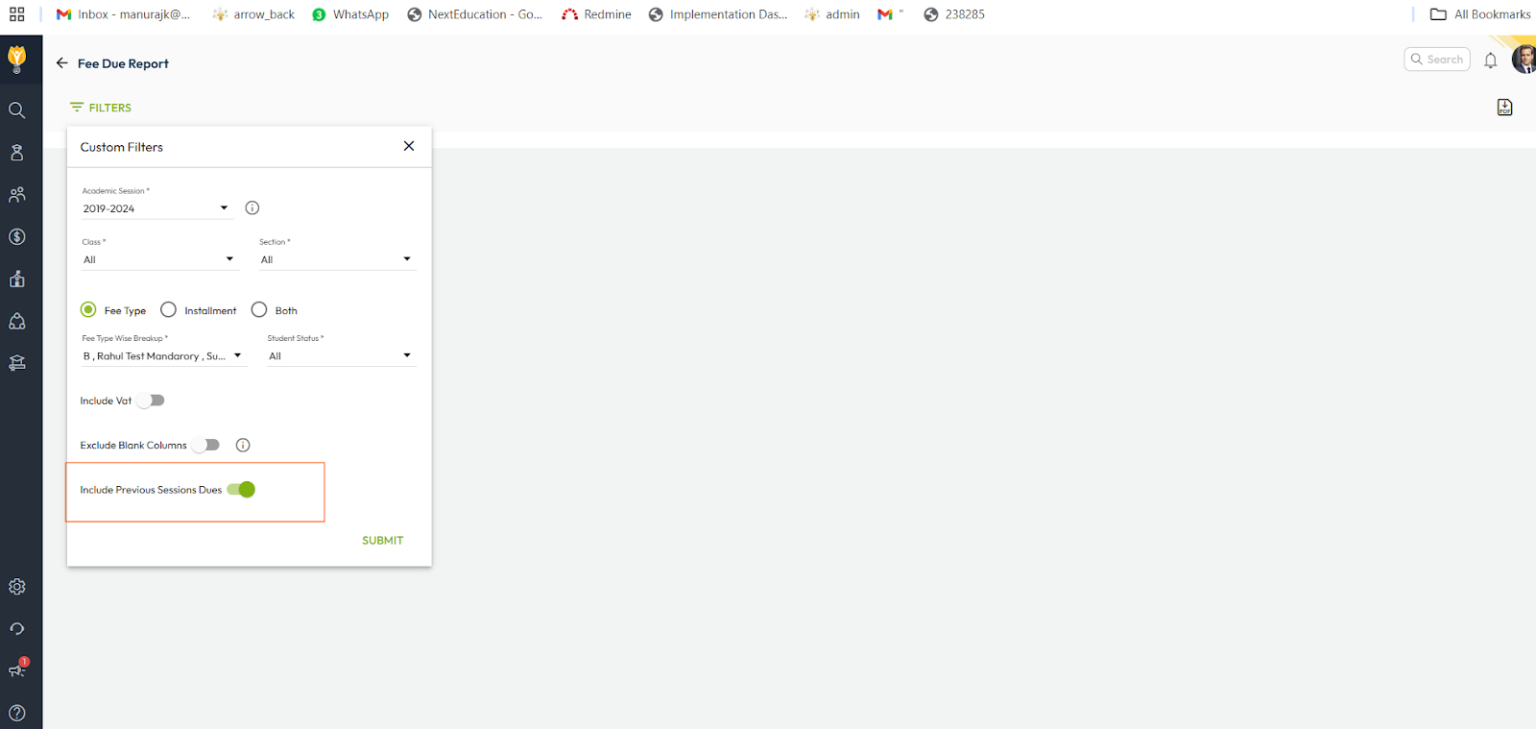The width and height of the screenshot is (1536, 729).
Task: Open the sidebar dollar fee icon
Action: (x=17, y=237)
